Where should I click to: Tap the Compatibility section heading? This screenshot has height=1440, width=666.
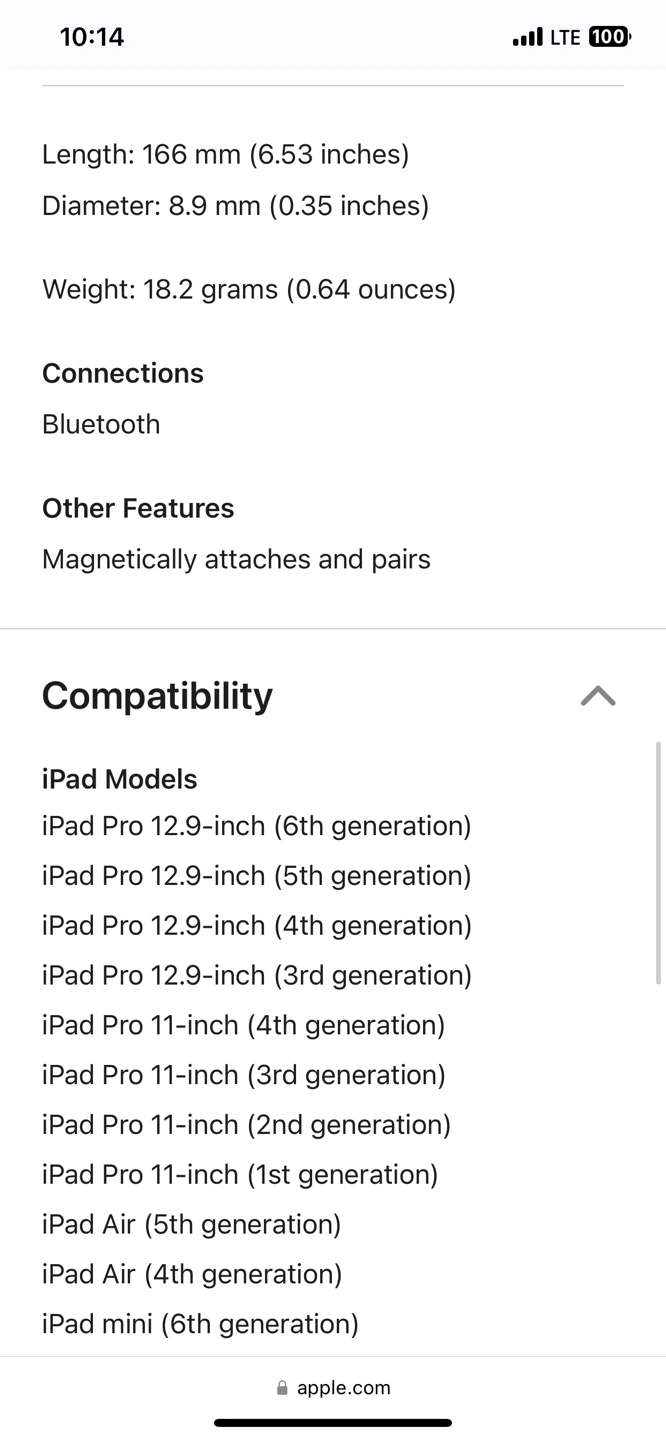pos(157,696)
